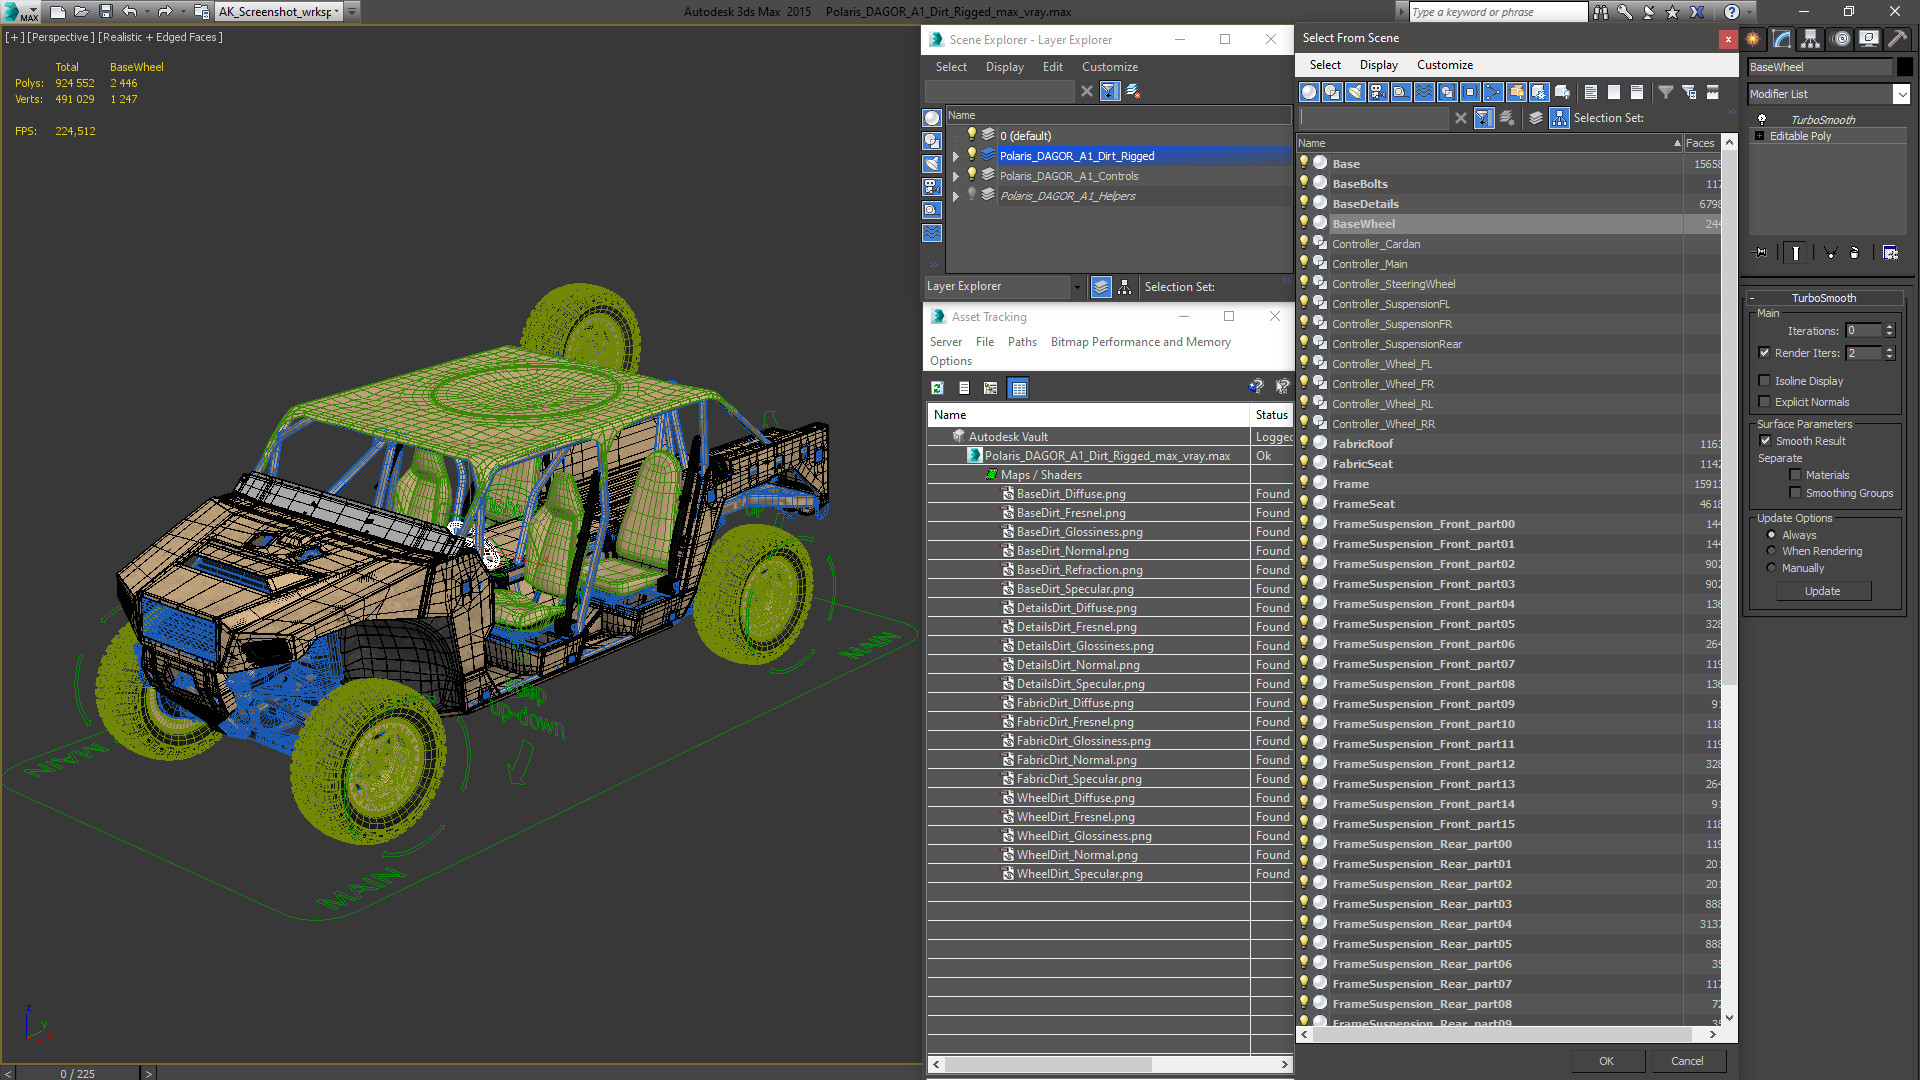The height and width of the screenshot is (1080, 1920).
Task: Click Table View icon in Asset Tracking
Action: pyautogui.click(x=1018, y=388)
